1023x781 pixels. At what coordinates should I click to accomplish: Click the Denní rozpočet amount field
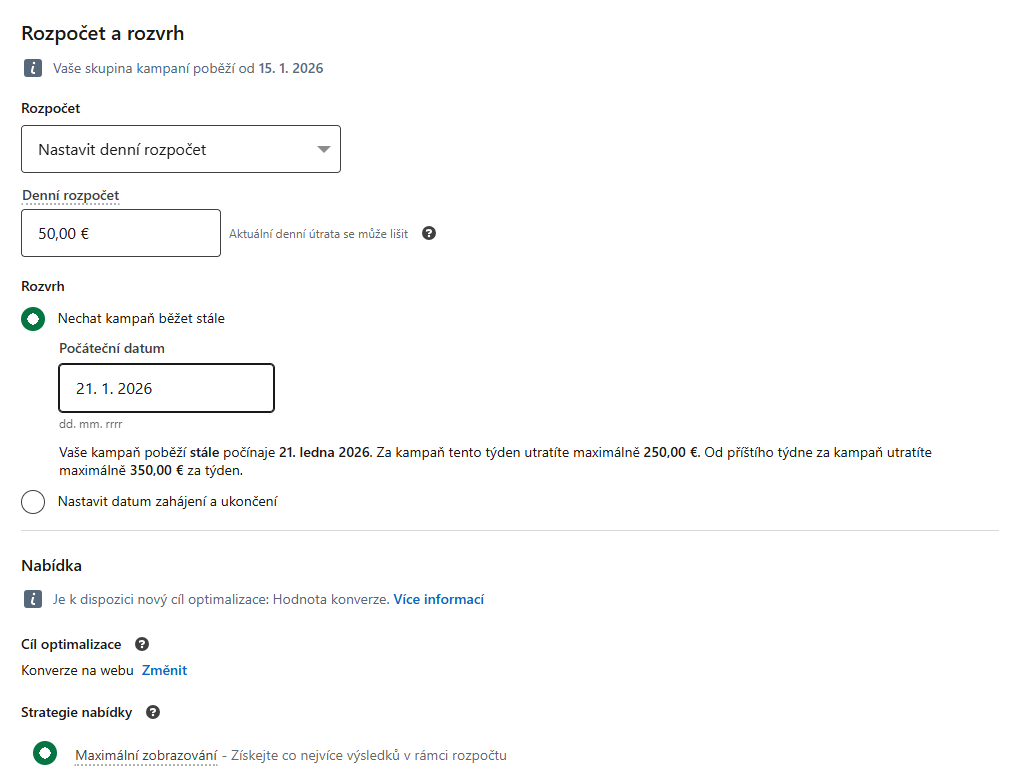121,233
